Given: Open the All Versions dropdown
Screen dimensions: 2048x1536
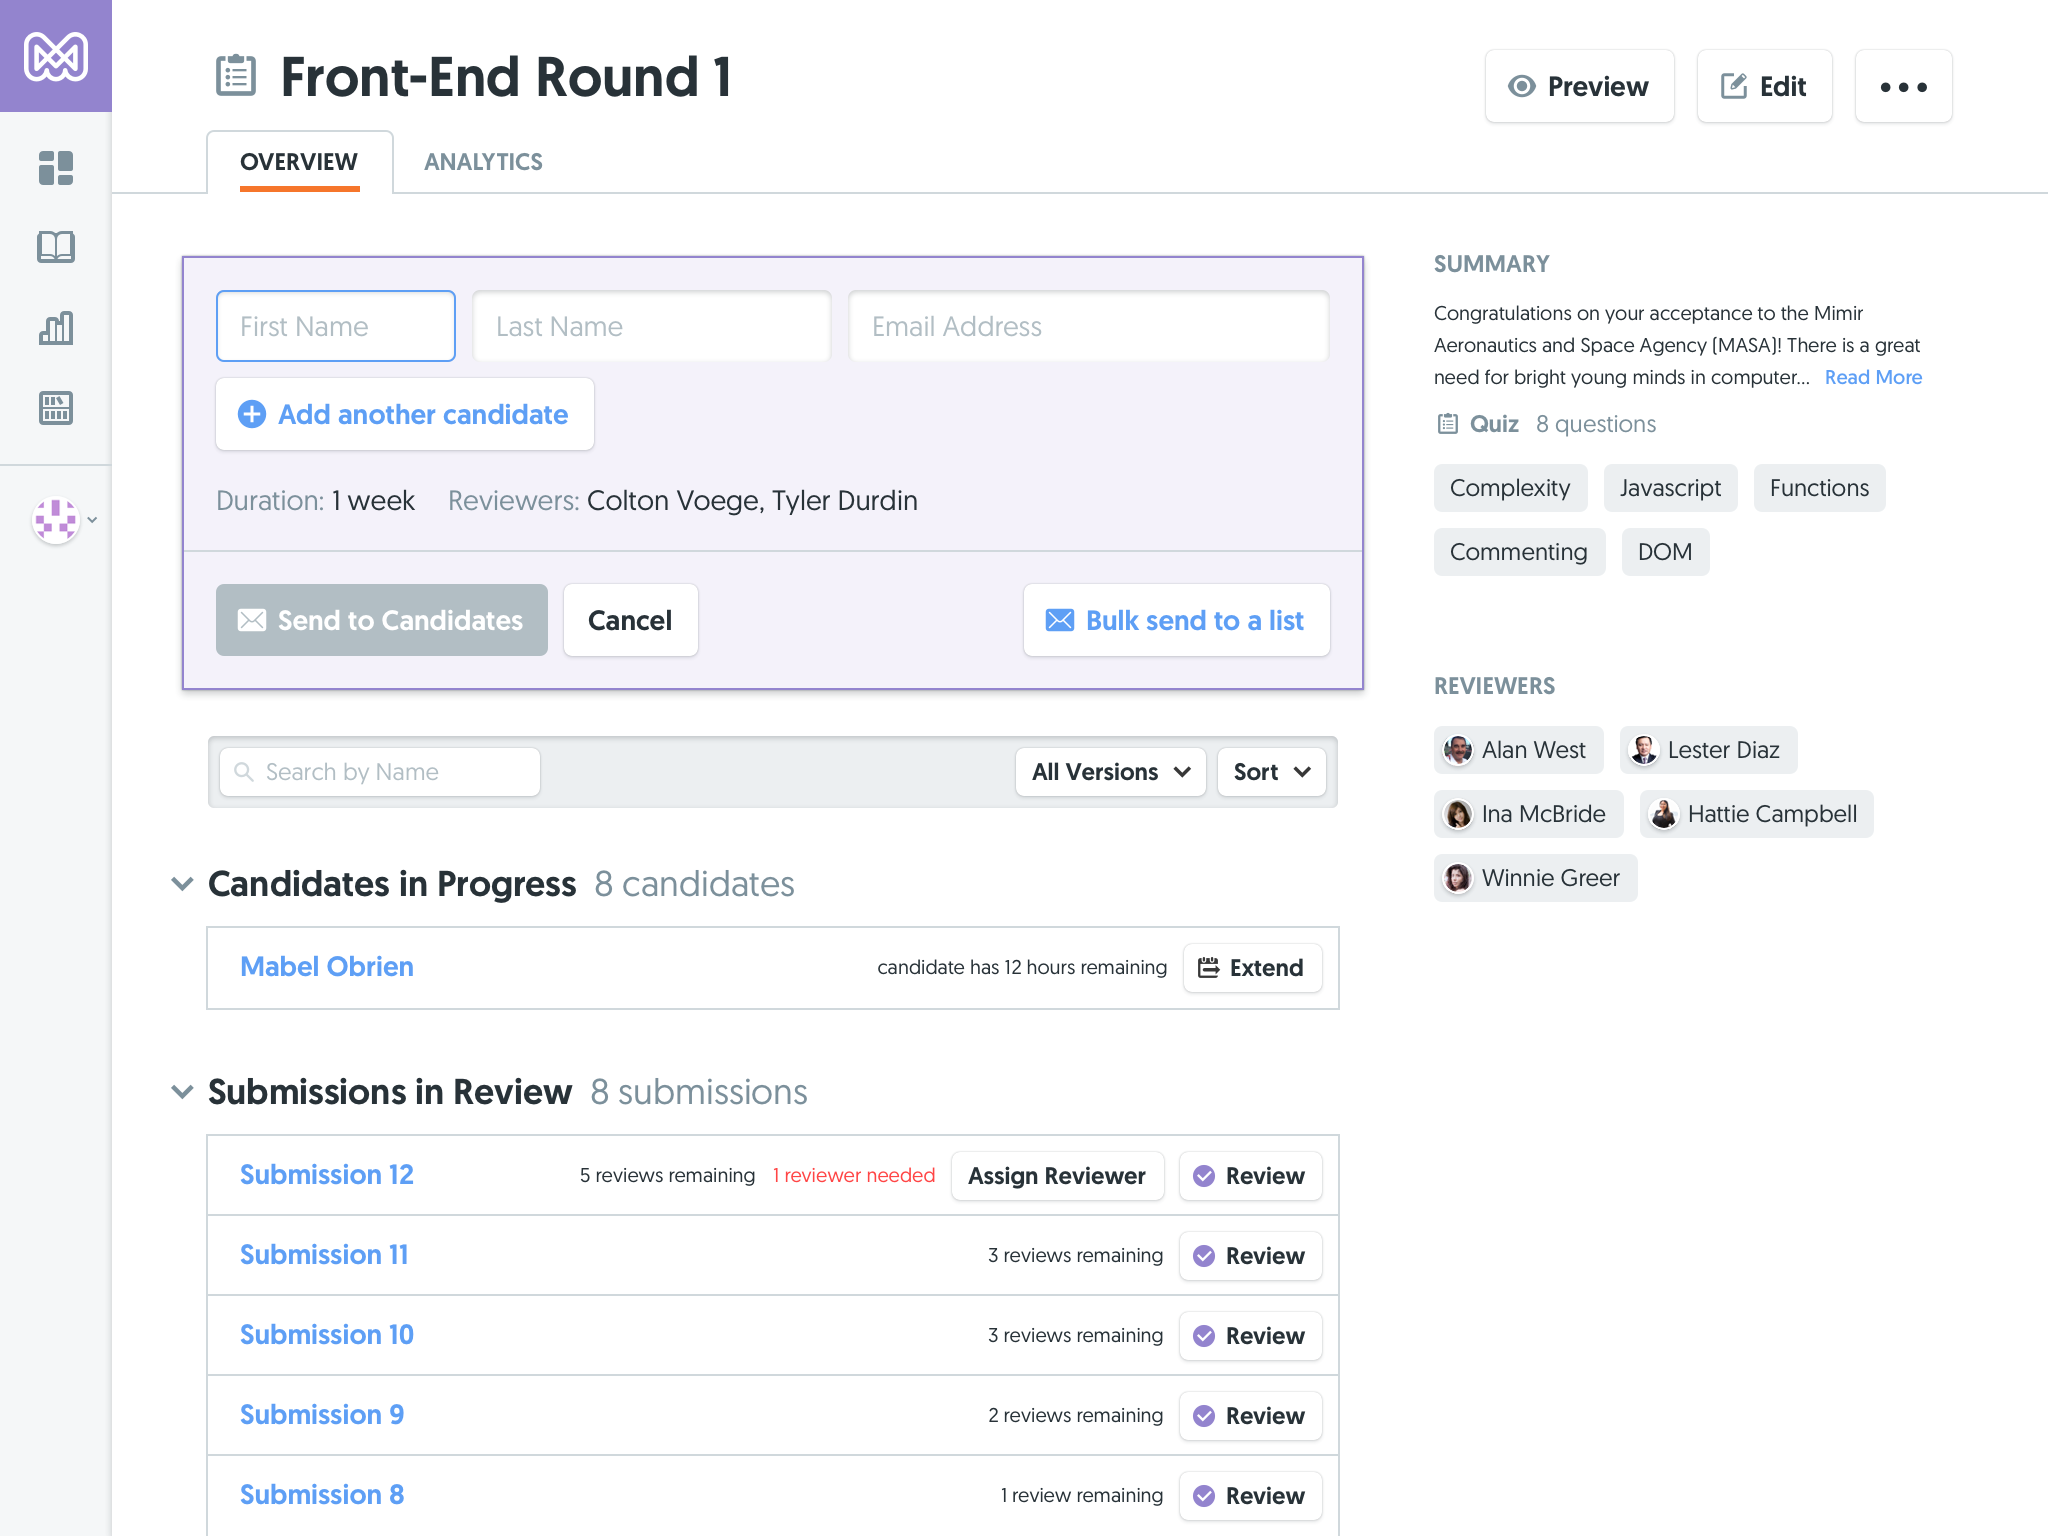Looking at the screenshot, I should pos(1110,772).
